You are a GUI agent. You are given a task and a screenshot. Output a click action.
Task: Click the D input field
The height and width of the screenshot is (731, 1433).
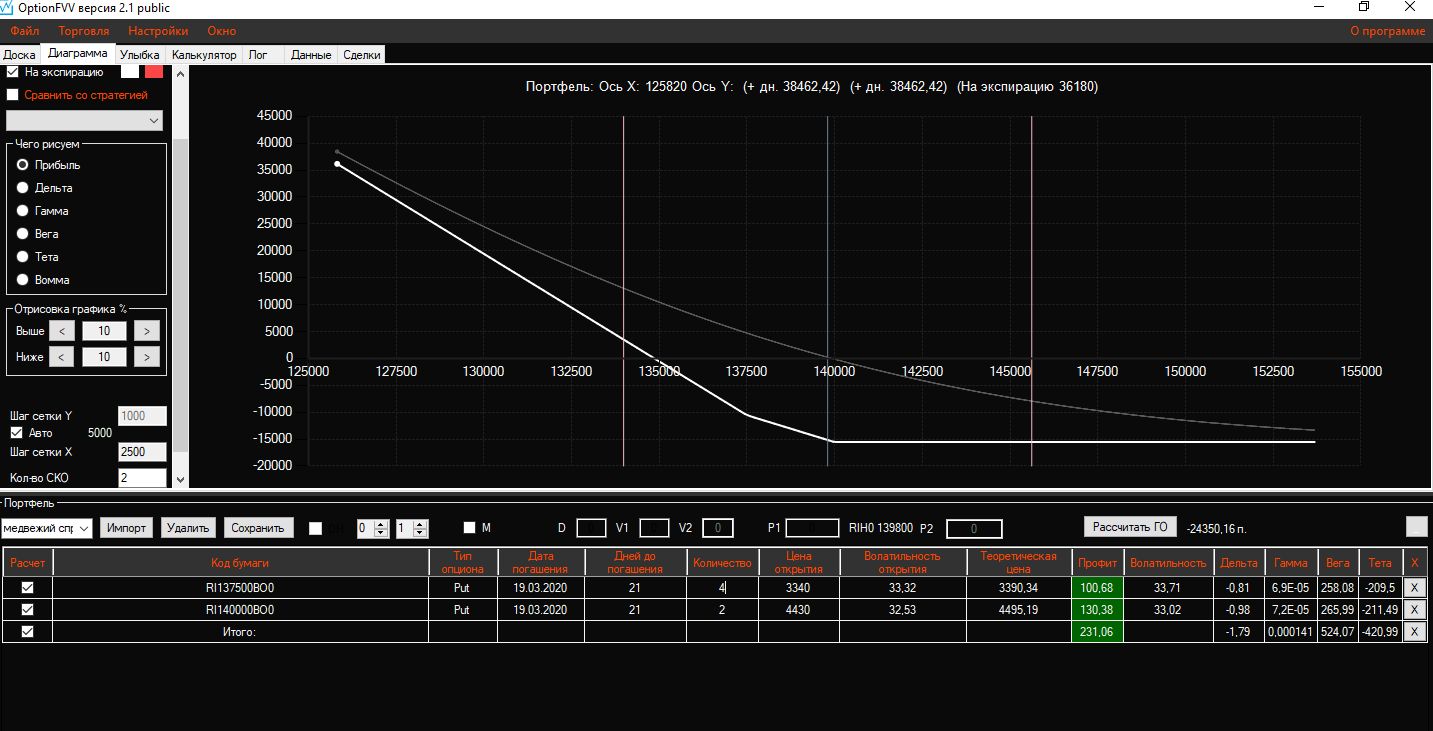tap(591, 528)
